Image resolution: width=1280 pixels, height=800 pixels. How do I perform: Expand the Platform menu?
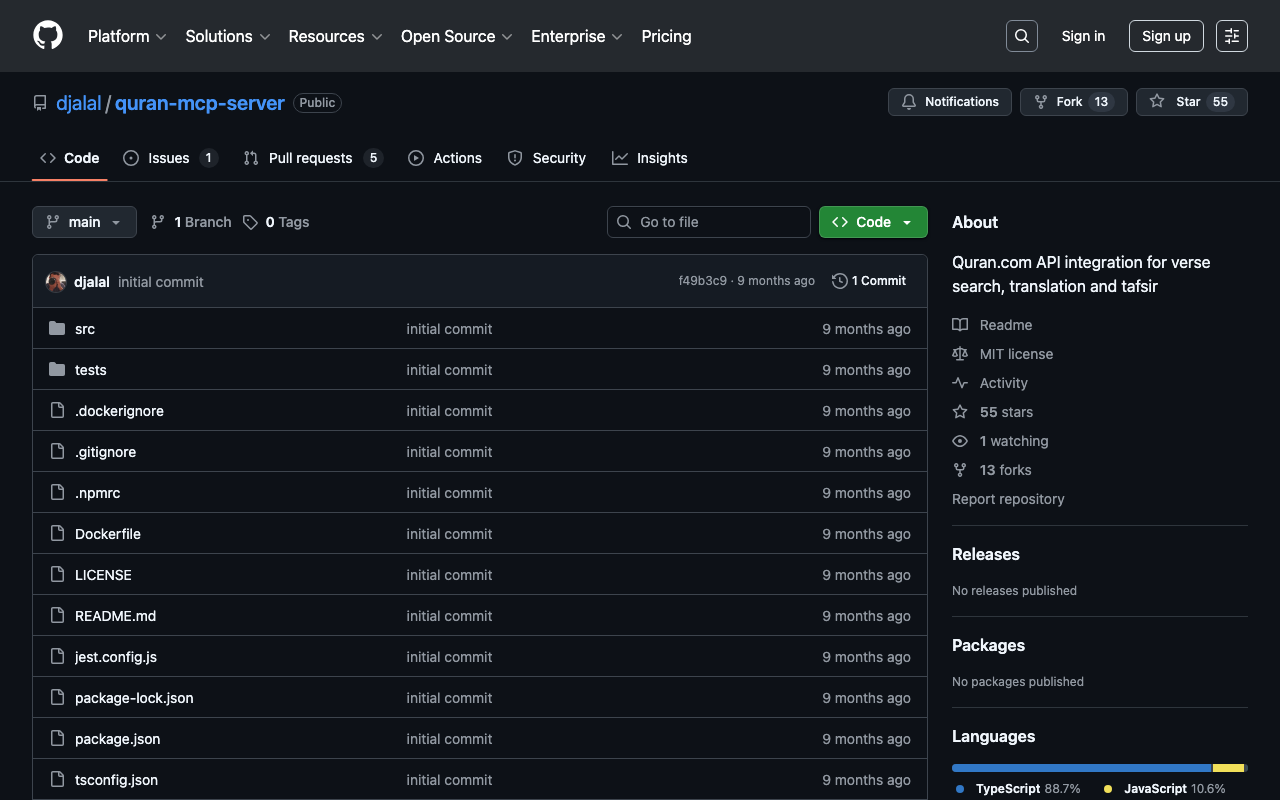127,36
